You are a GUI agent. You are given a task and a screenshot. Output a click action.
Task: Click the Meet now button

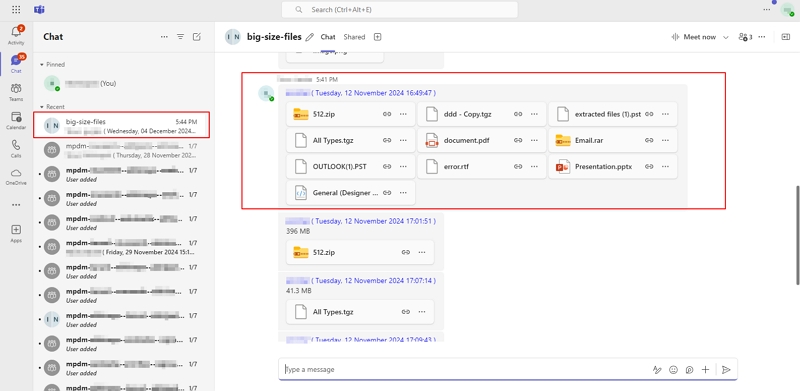coord(694,37)
